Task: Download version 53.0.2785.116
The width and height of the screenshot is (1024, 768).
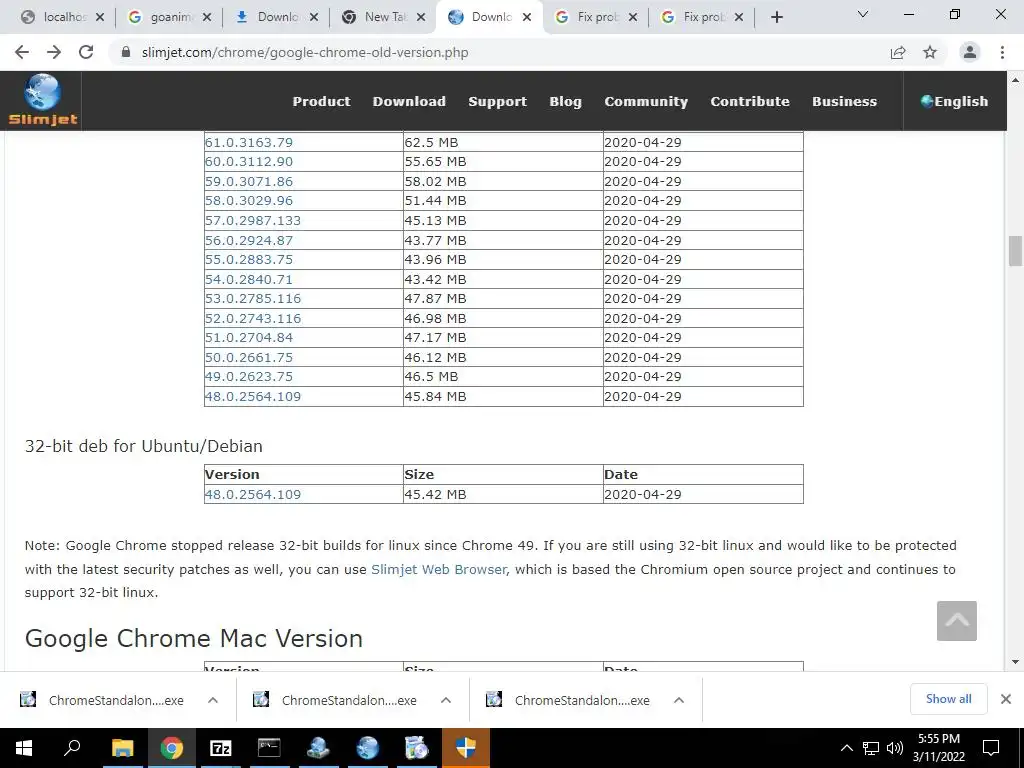Action: tap(253, 298)
